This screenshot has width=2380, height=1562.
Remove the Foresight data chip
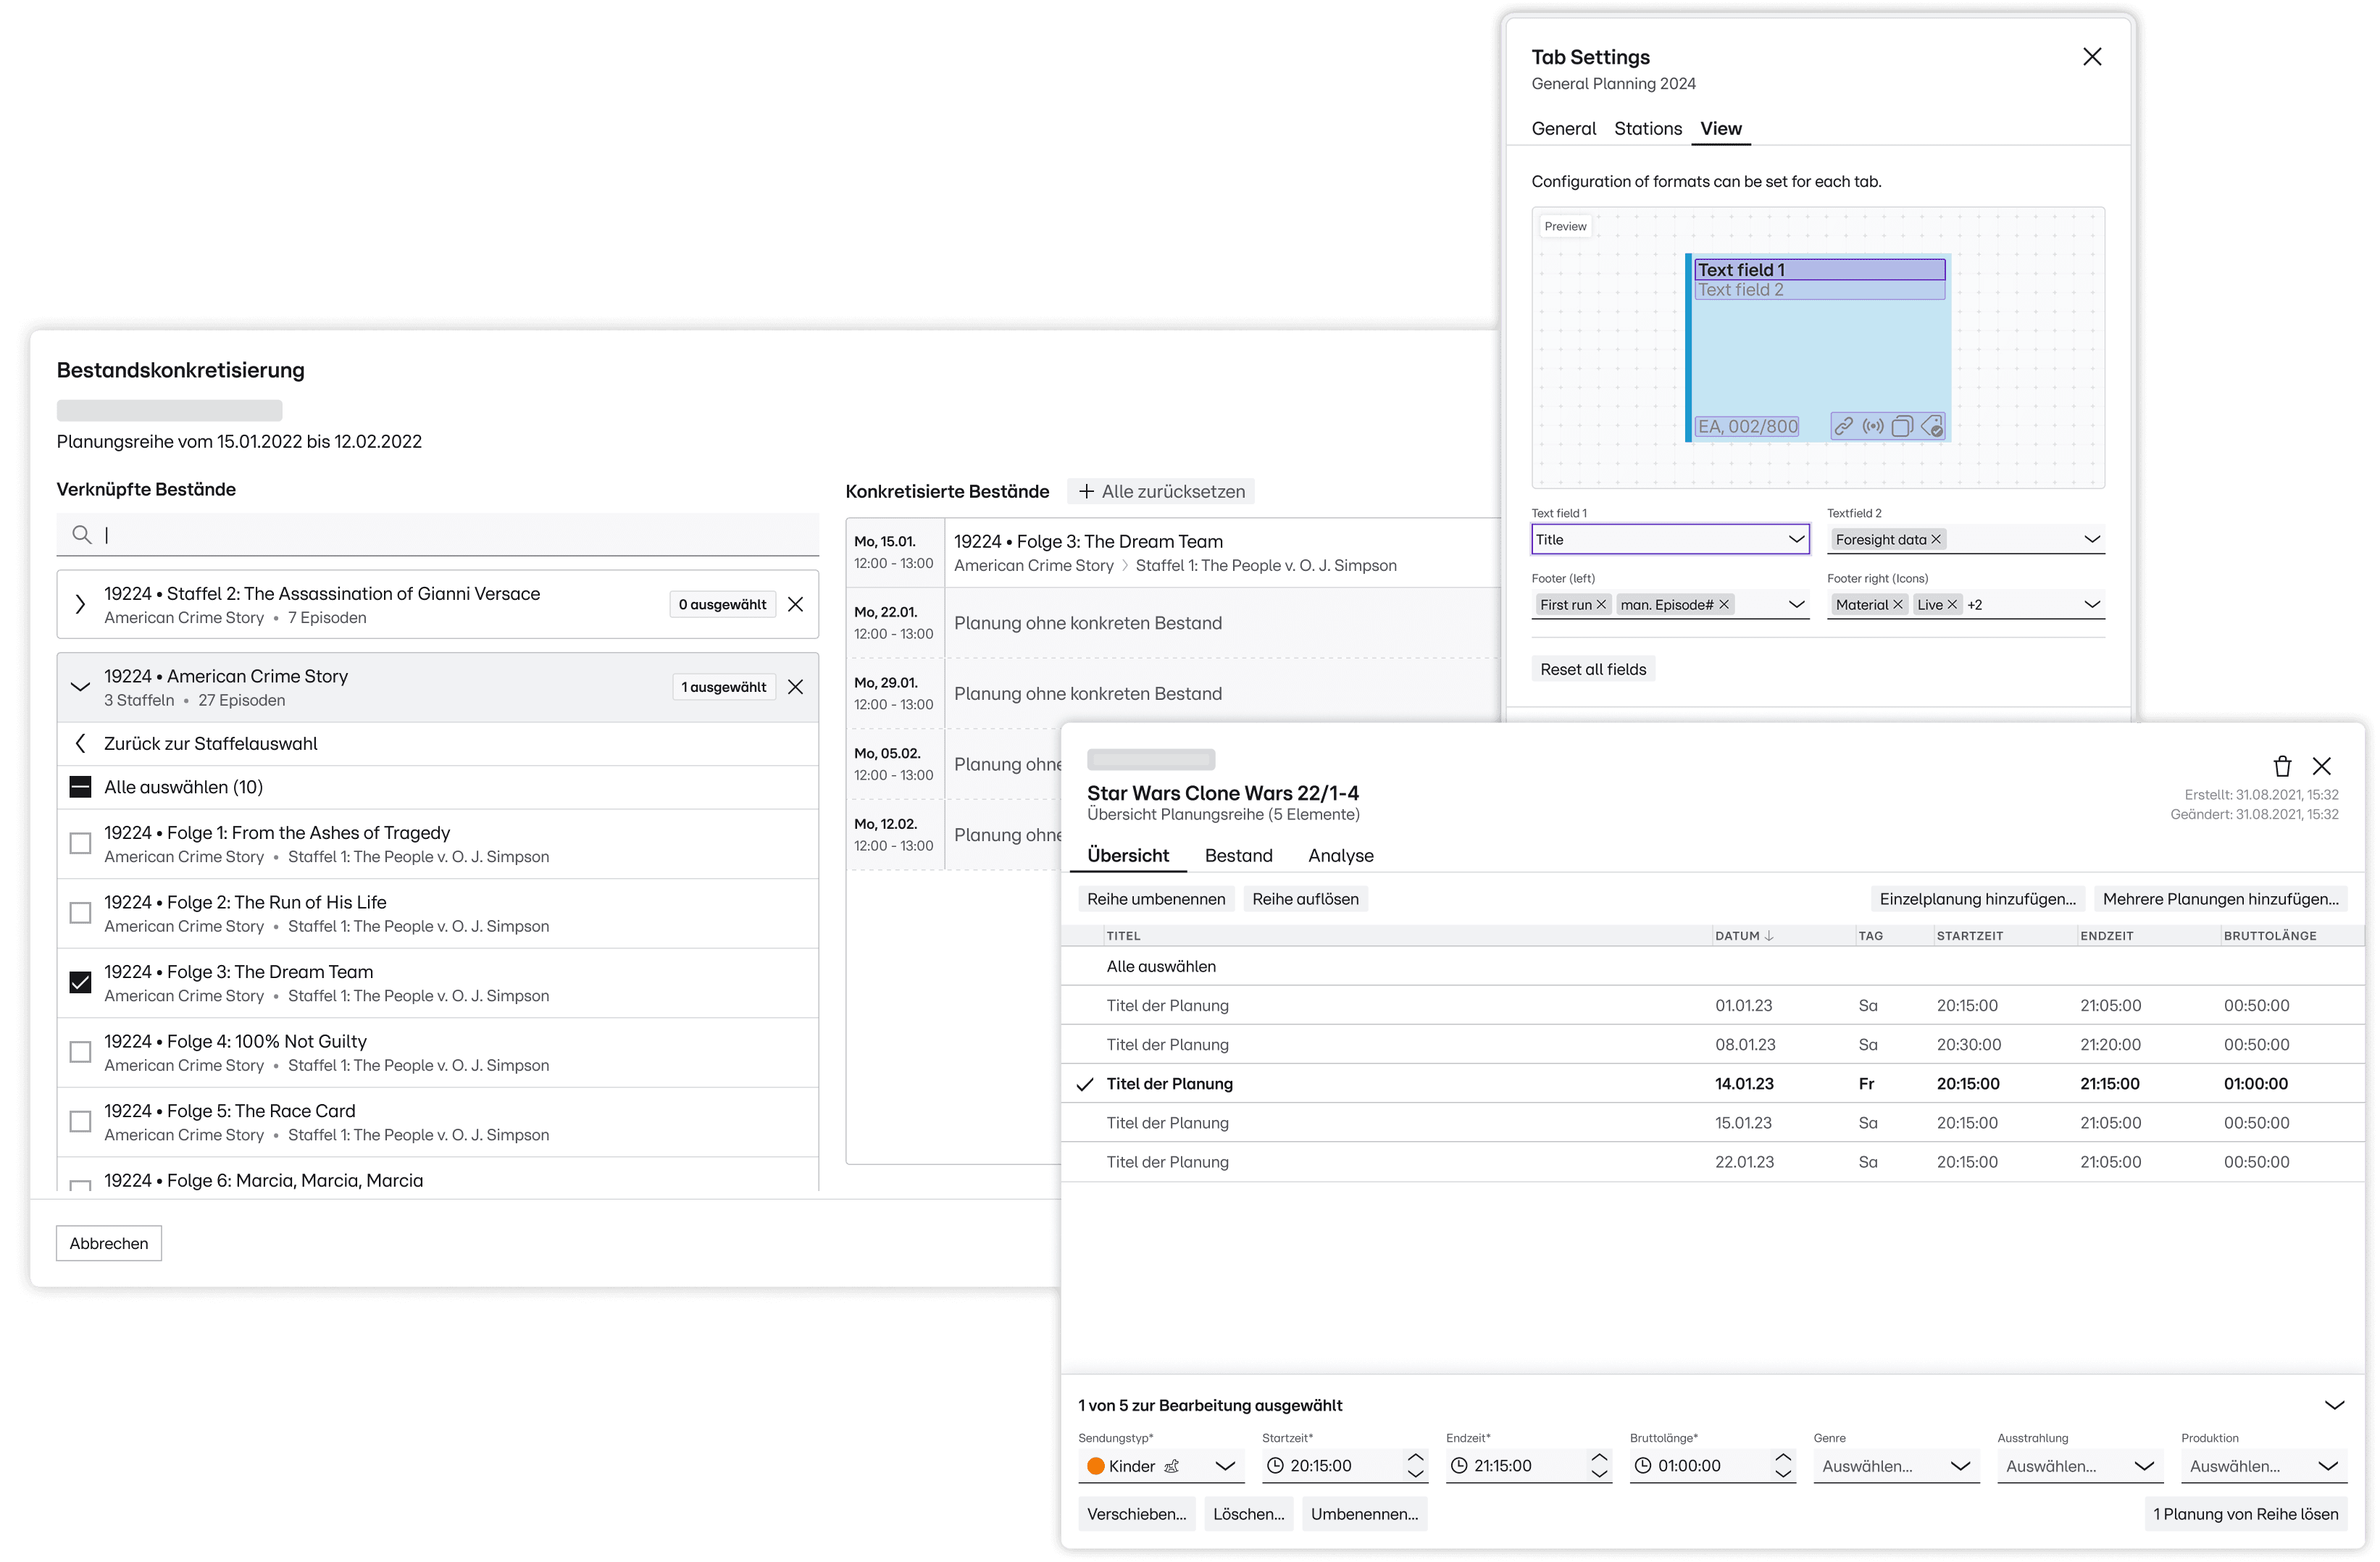click(1936, 540)
